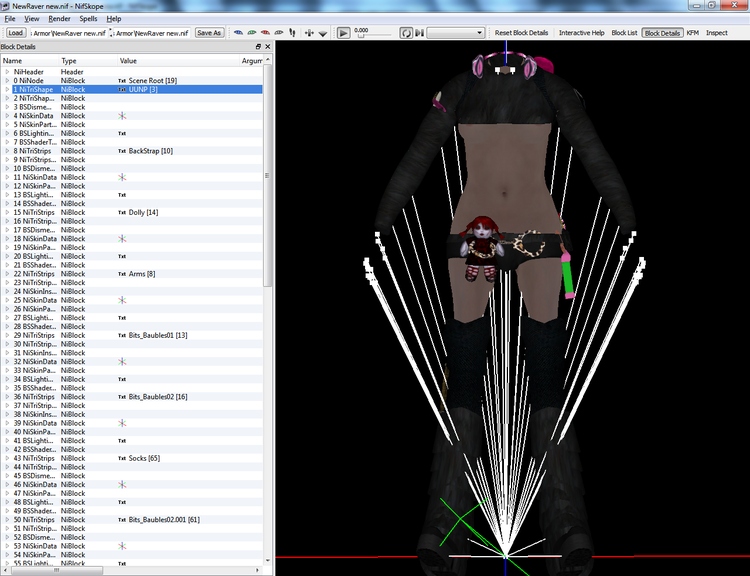Screen dimensions: 750x576
Task: Expand the 43 NiTriStrips Socks row
Action: 7,458
